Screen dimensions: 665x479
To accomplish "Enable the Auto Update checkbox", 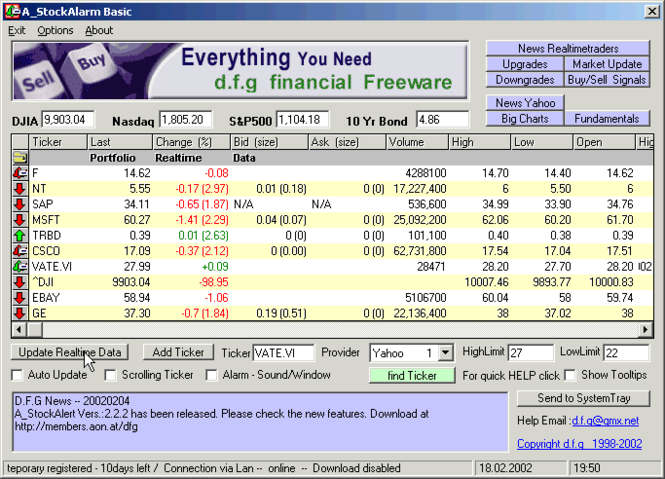I will (x=17, y=375).
